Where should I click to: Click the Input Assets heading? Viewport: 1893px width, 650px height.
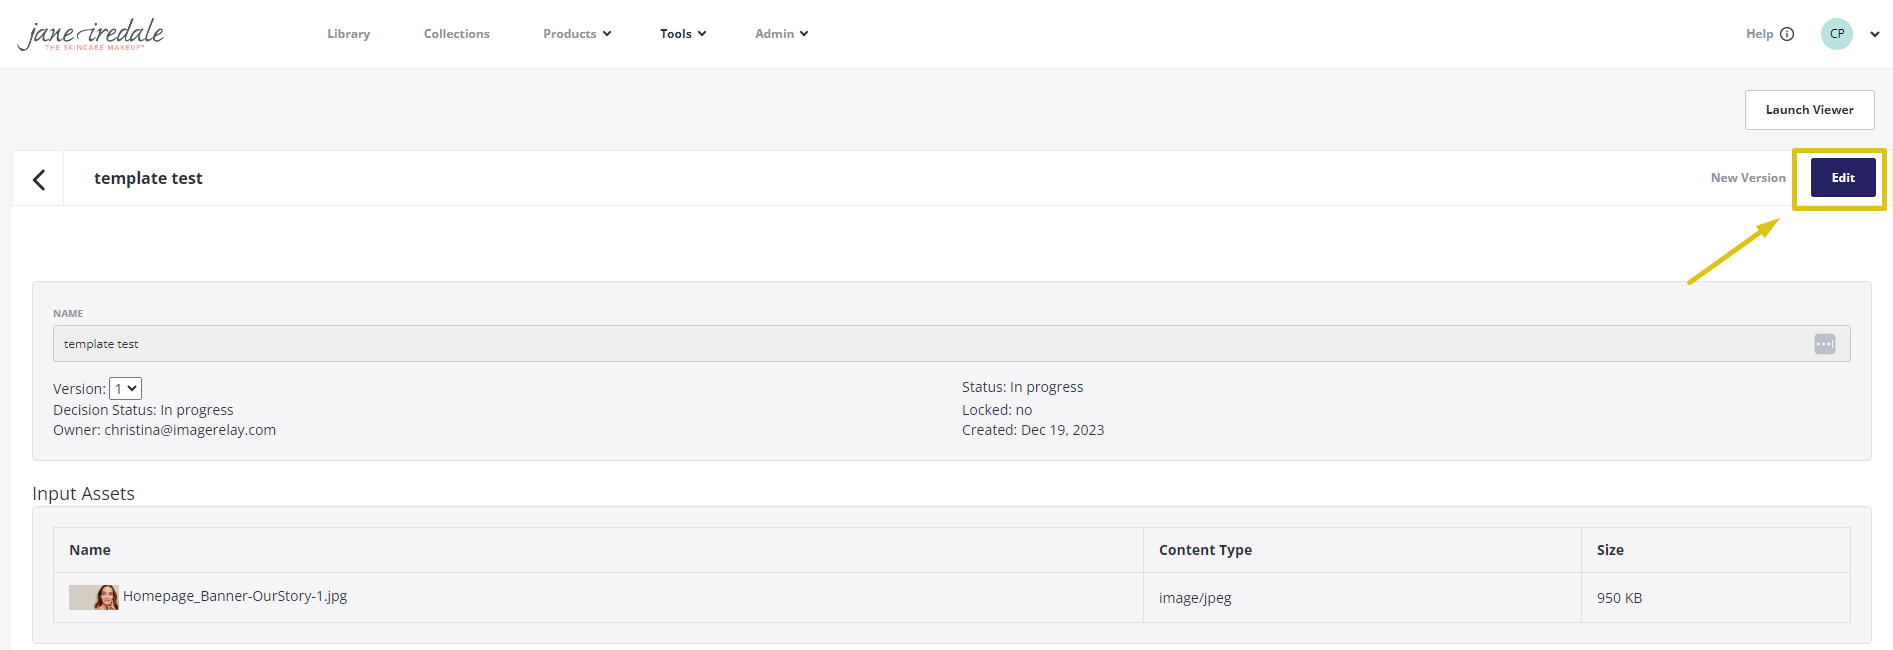pyautogui.click(x=83, y=494)
